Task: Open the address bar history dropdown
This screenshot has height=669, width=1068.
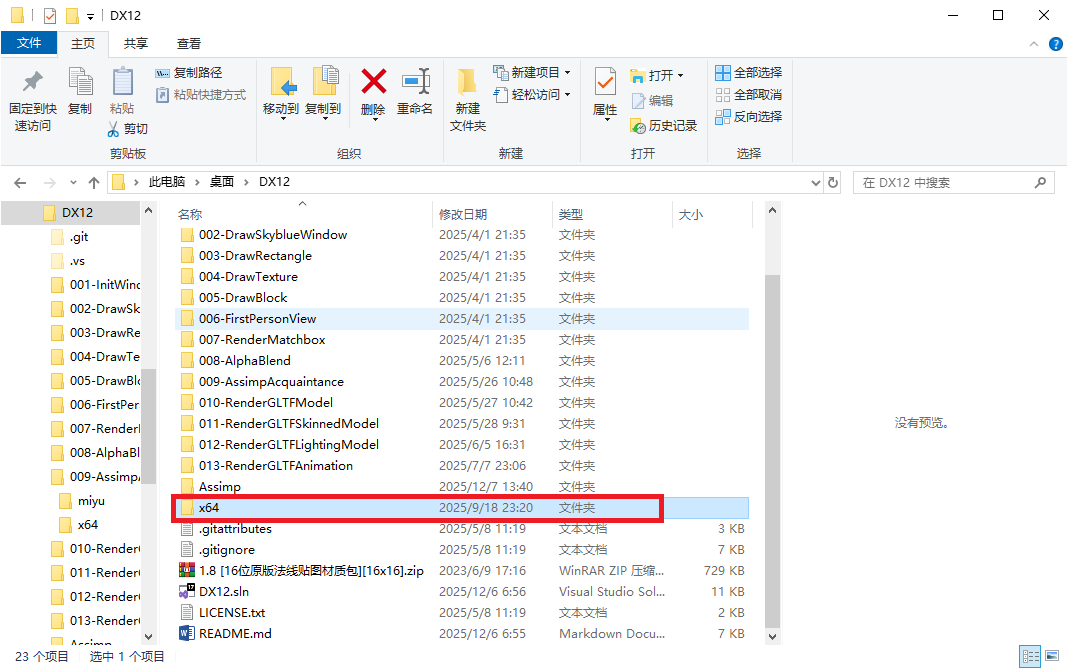Action: 816,183
